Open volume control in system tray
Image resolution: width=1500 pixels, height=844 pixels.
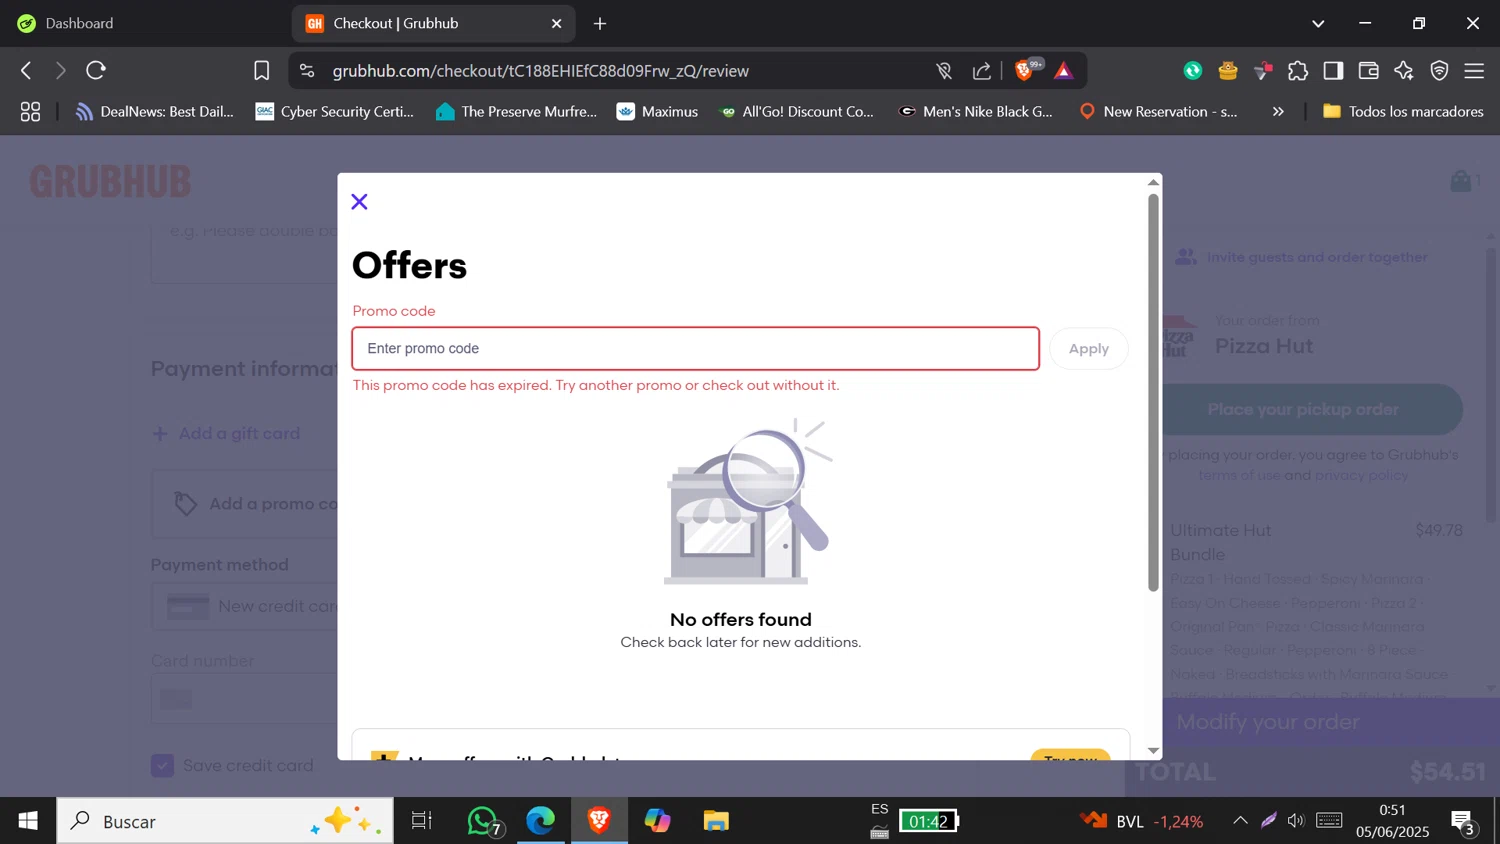tap(1296, 821)
